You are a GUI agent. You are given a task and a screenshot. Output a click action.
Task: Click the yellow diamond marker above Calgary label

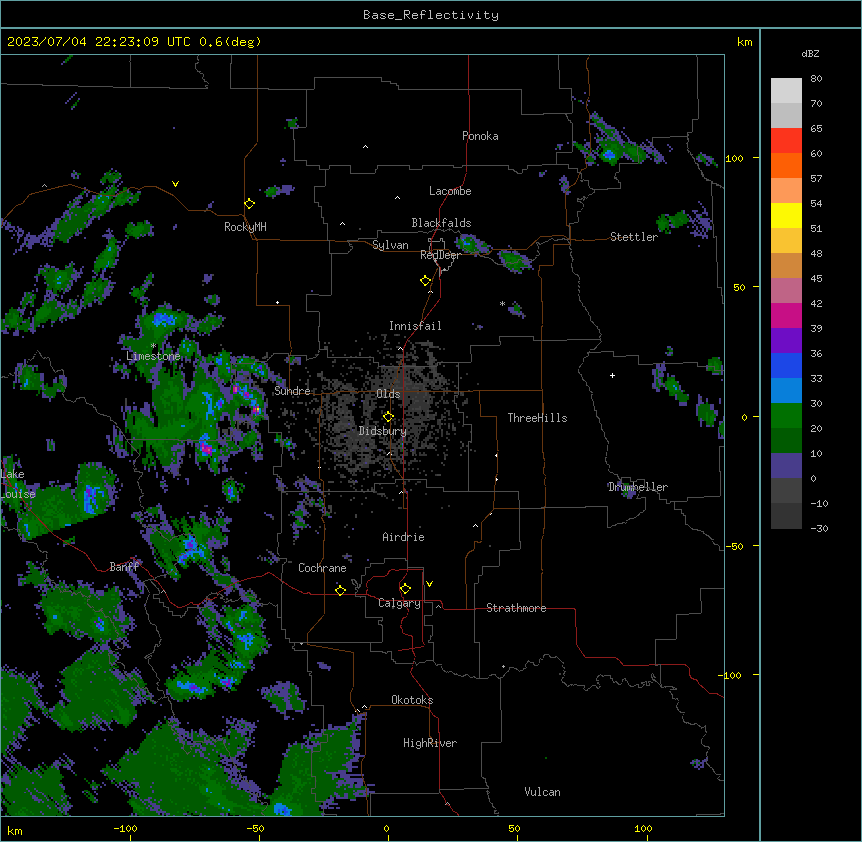tap(405, 589)
